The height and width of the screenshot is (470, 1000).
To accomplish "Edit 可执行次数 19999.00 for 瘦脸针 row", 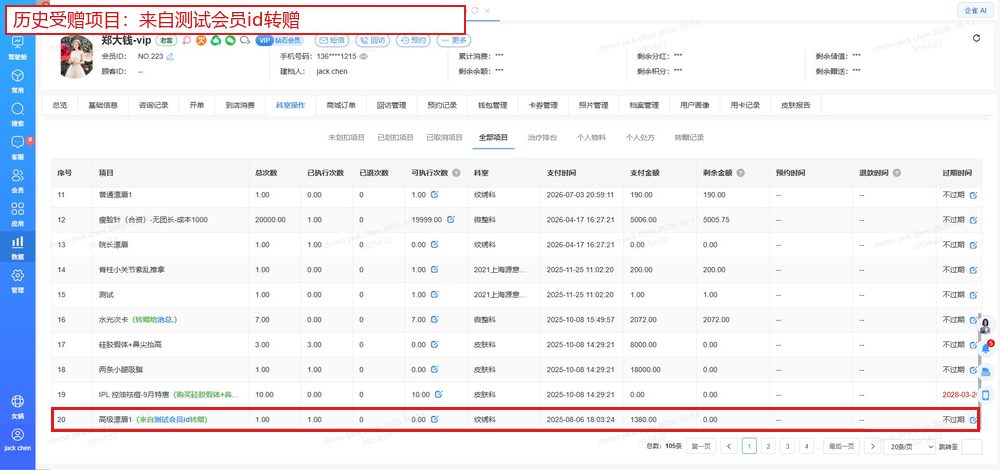I will pyautogui.click(x=450, y=219).
